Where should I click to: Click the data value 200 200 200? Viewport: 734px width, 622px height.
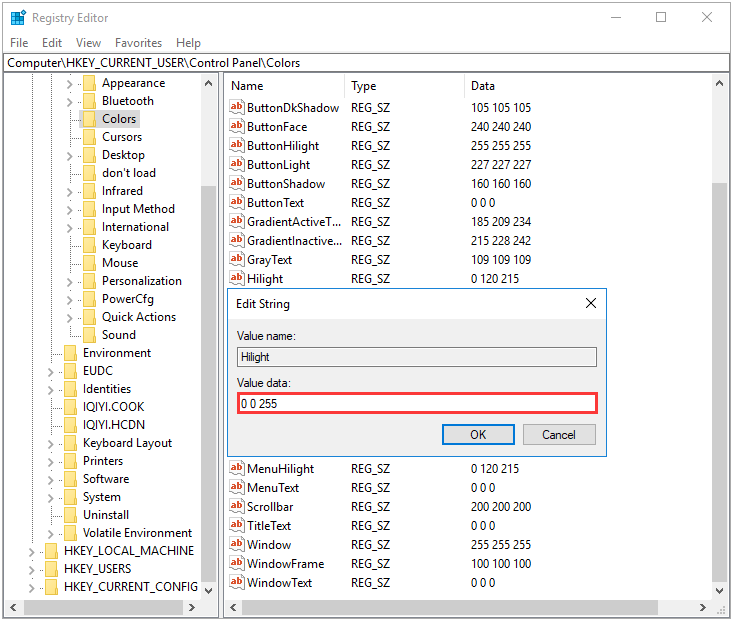tap(501, 506)
